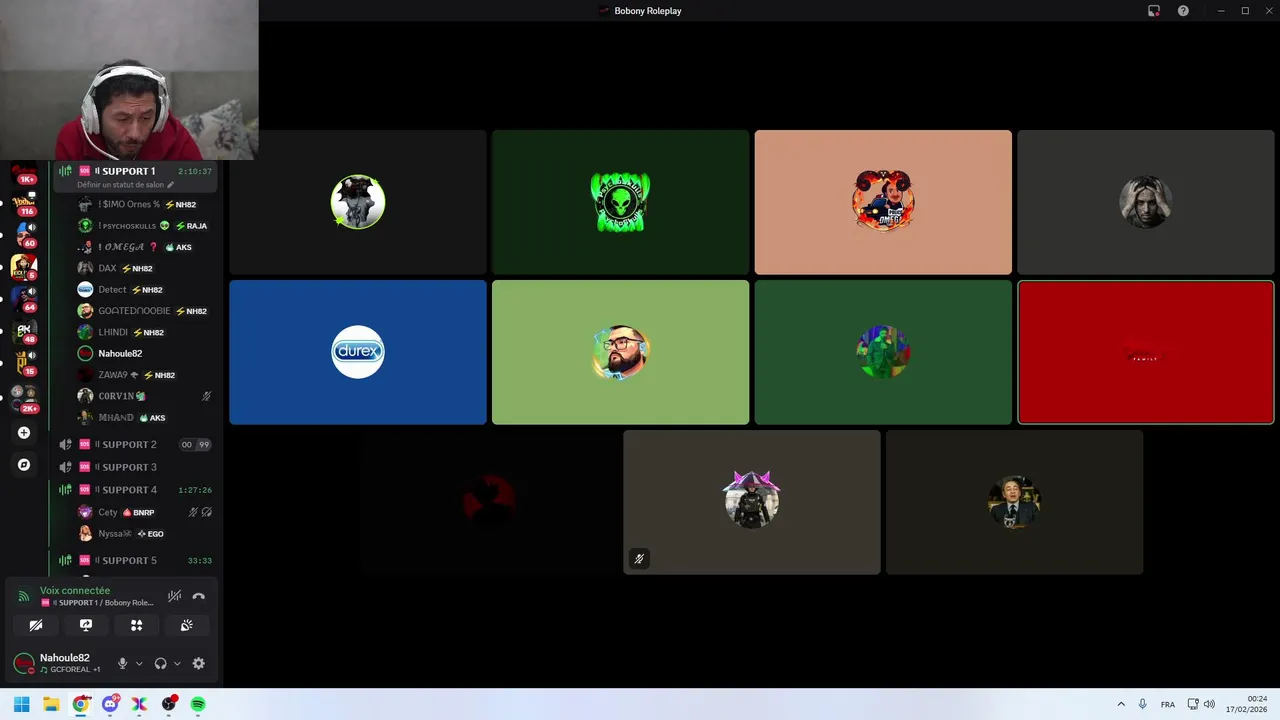
Task: Open the server with 48 badge
Action: [x=24, y=331]
